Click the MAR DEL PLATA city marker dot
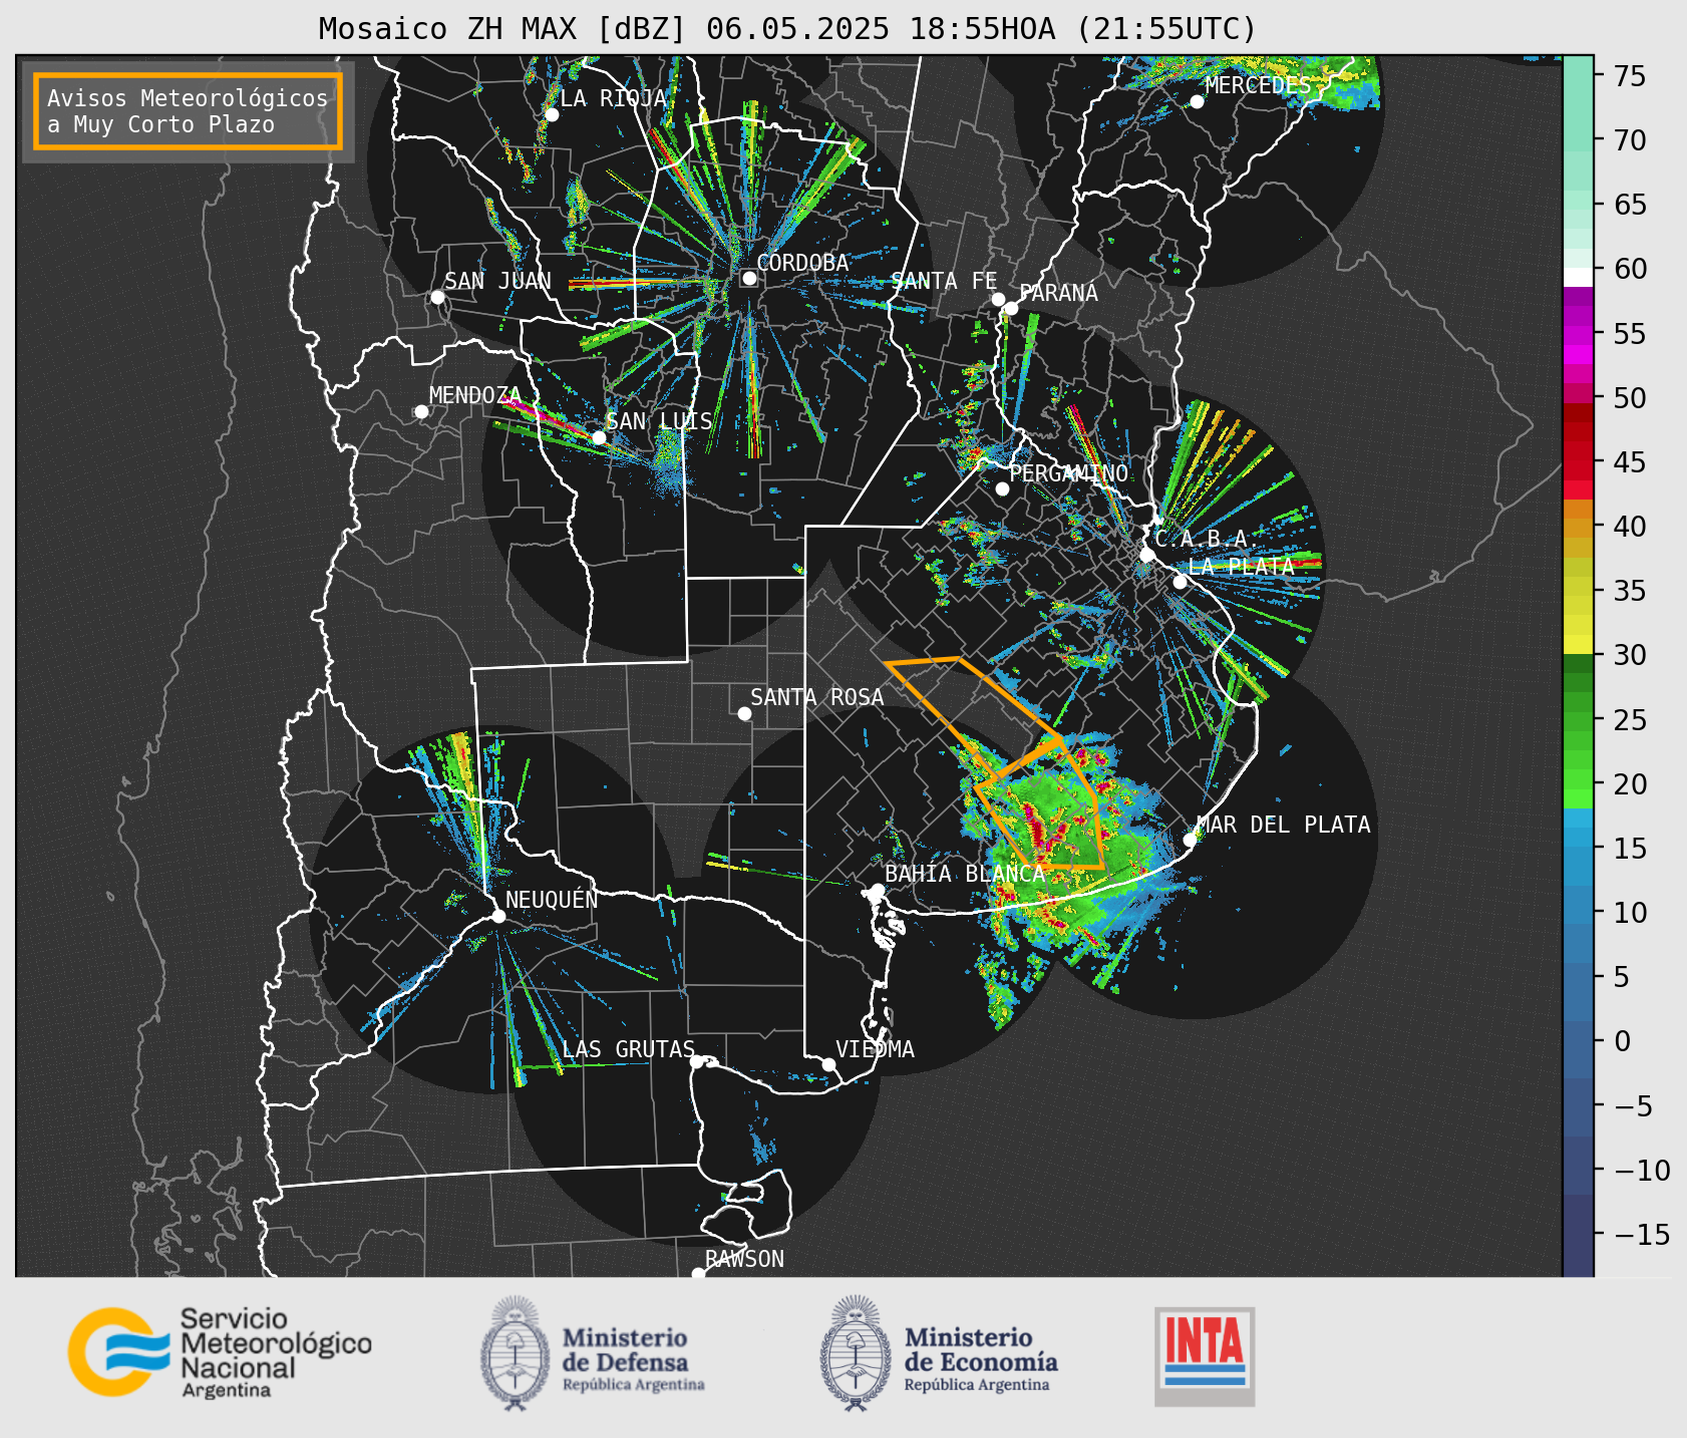The height and width of the screenshot is (1438, 1687). [1190, 839]
